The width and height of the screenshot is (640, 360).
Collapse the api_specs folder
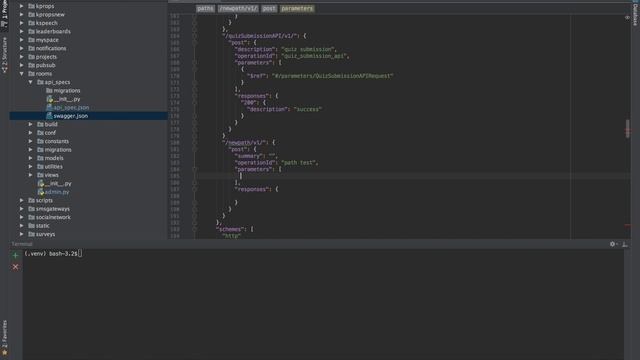click(x=31, y=82)
